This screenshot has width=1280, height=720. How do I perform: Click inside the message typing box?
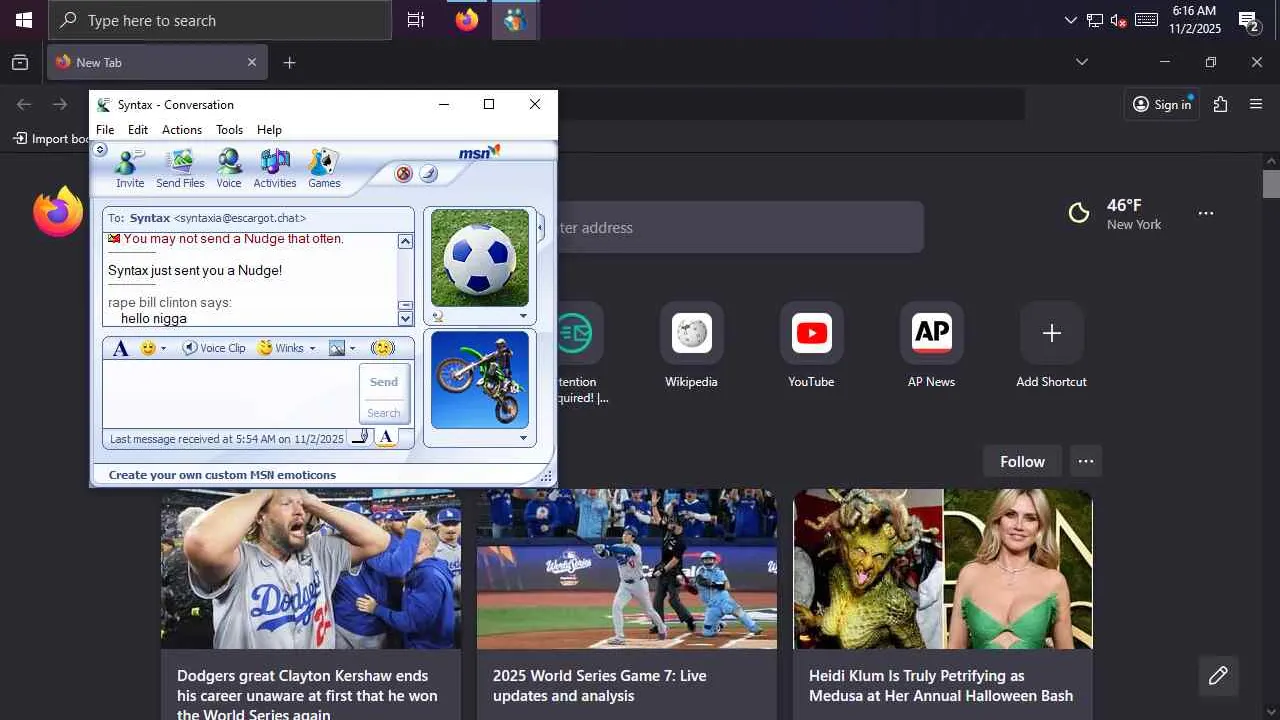coord(230,394)
